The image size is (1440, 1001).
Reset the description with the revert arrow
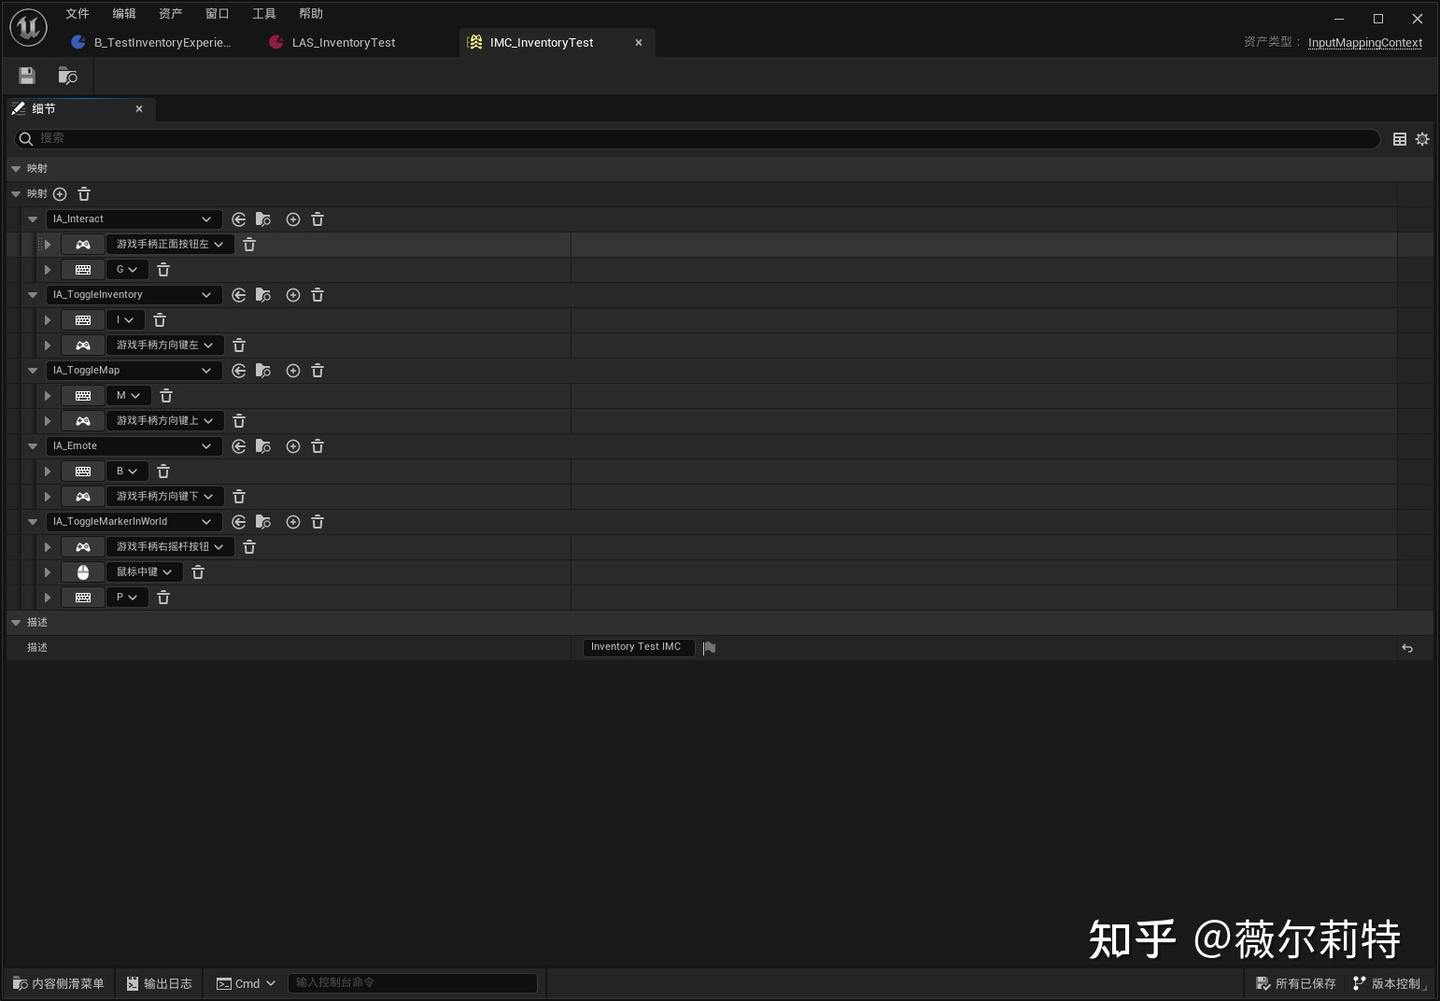pos(1407,648)
